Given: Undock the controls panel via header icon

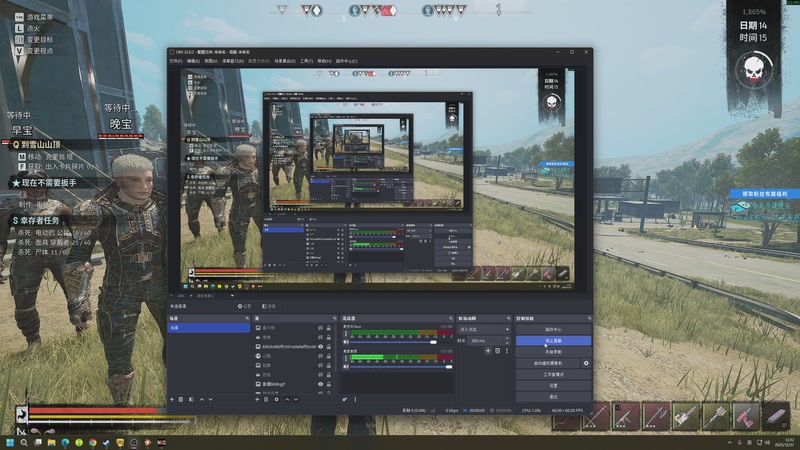Looking at the screenshot, I should pos(589,318).
